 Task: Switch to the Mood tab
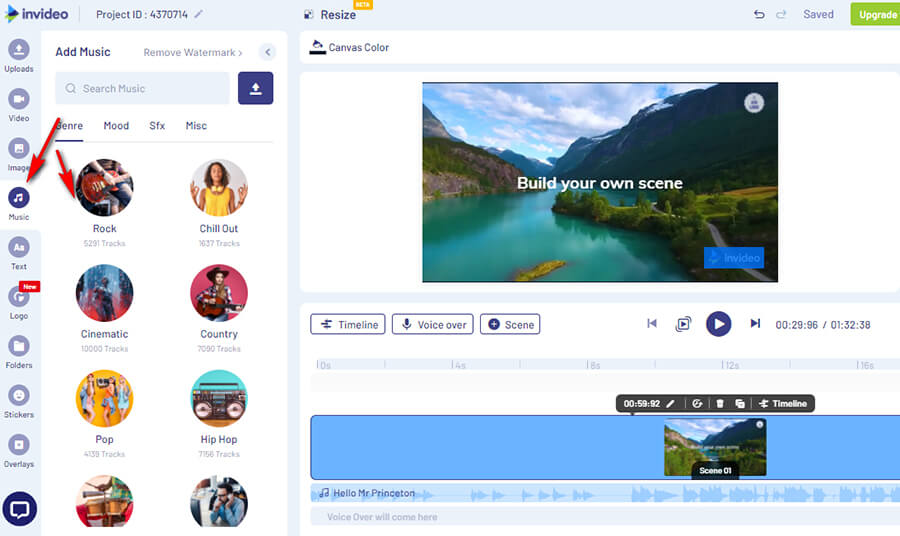[x=116, y=126]
